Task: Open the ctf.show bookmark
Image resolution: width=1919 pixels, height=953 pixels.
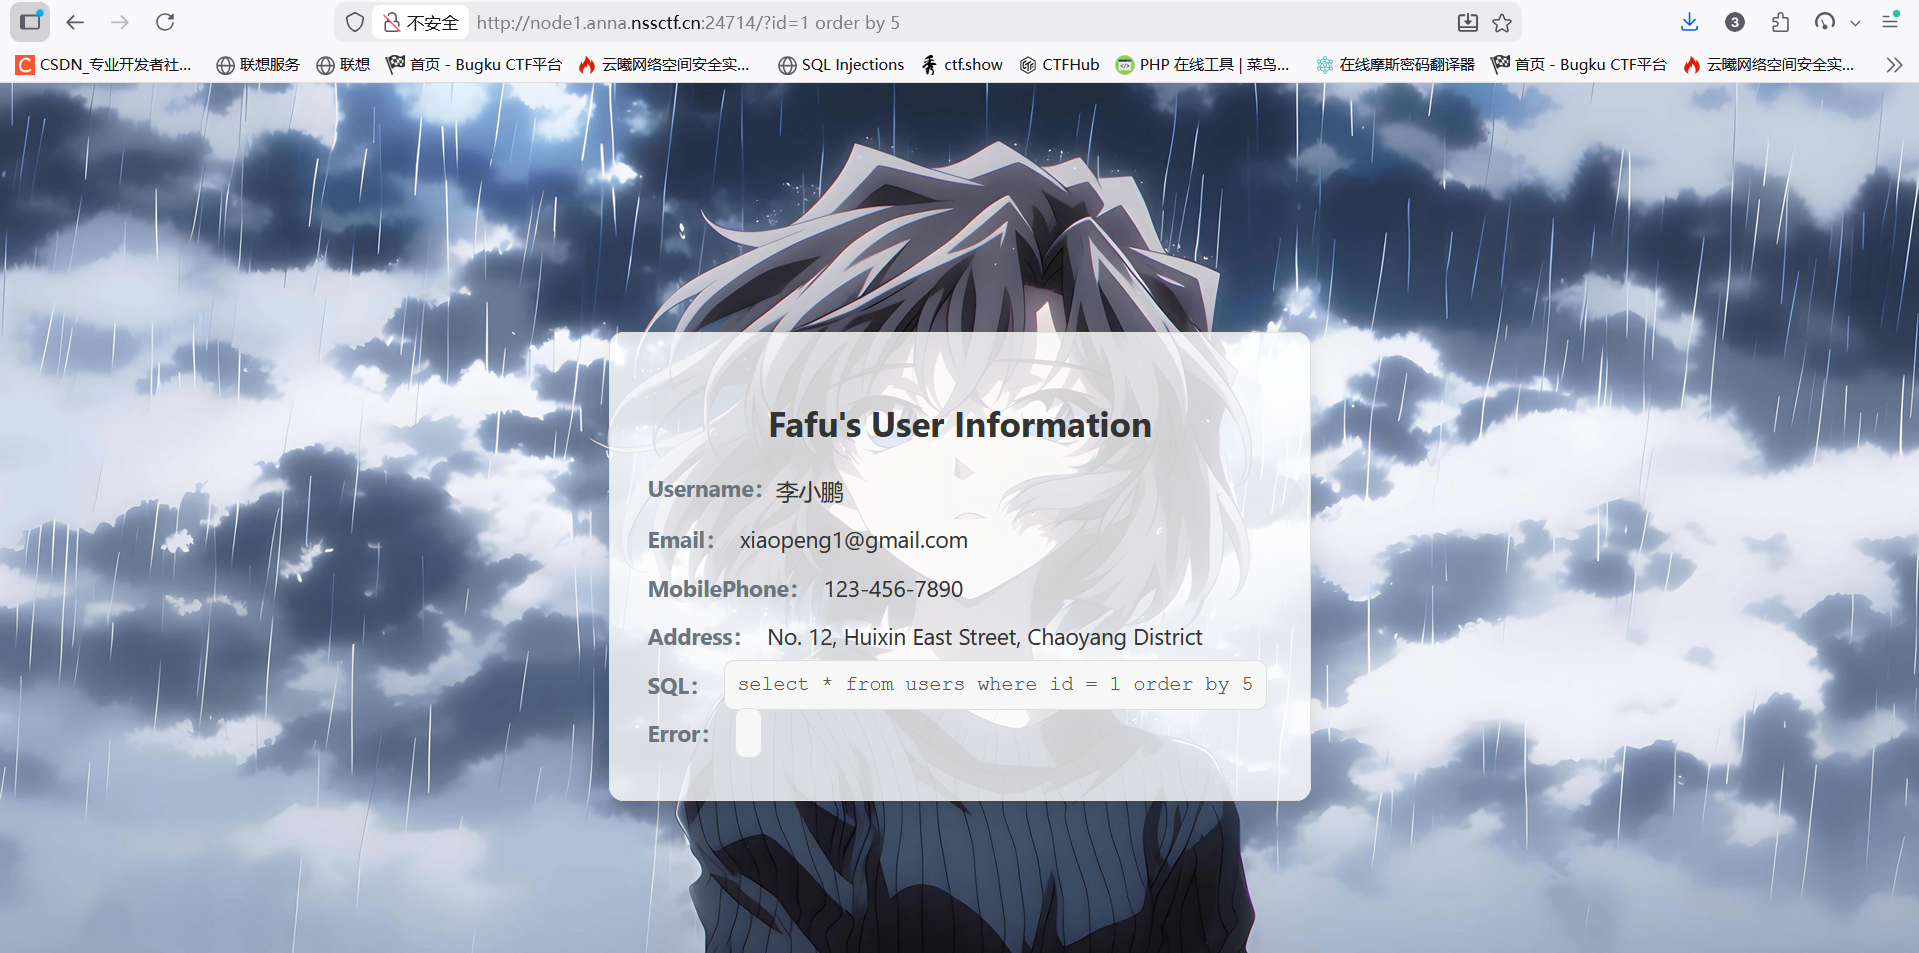Action: pyautogui.click(x=962, y=65)
